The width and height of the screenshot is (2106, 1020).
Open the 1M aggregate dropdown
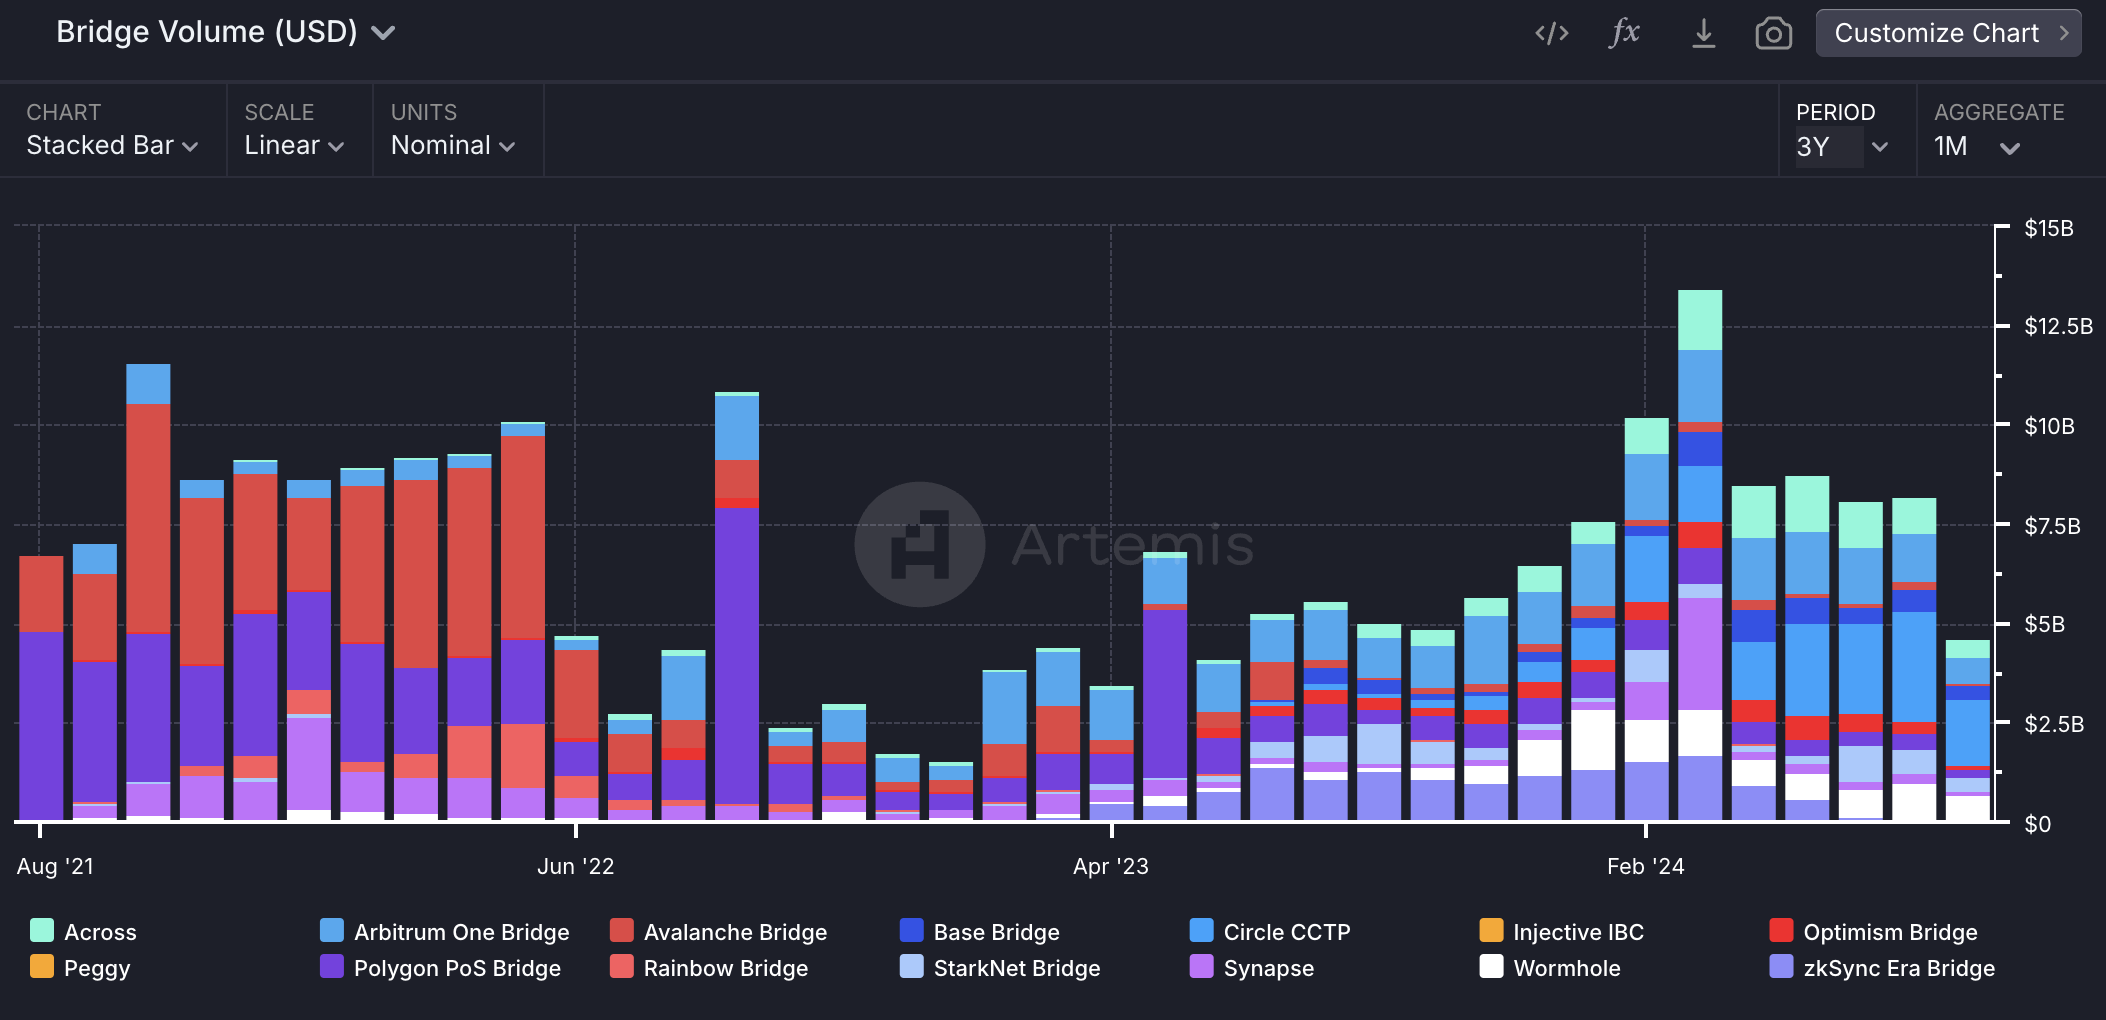(x=1976, y=146)
